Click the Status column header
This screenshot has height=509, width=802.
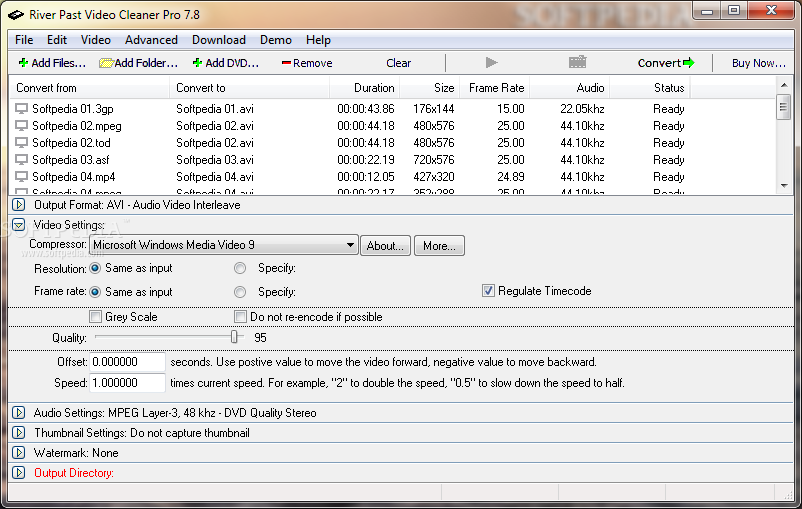650,88
